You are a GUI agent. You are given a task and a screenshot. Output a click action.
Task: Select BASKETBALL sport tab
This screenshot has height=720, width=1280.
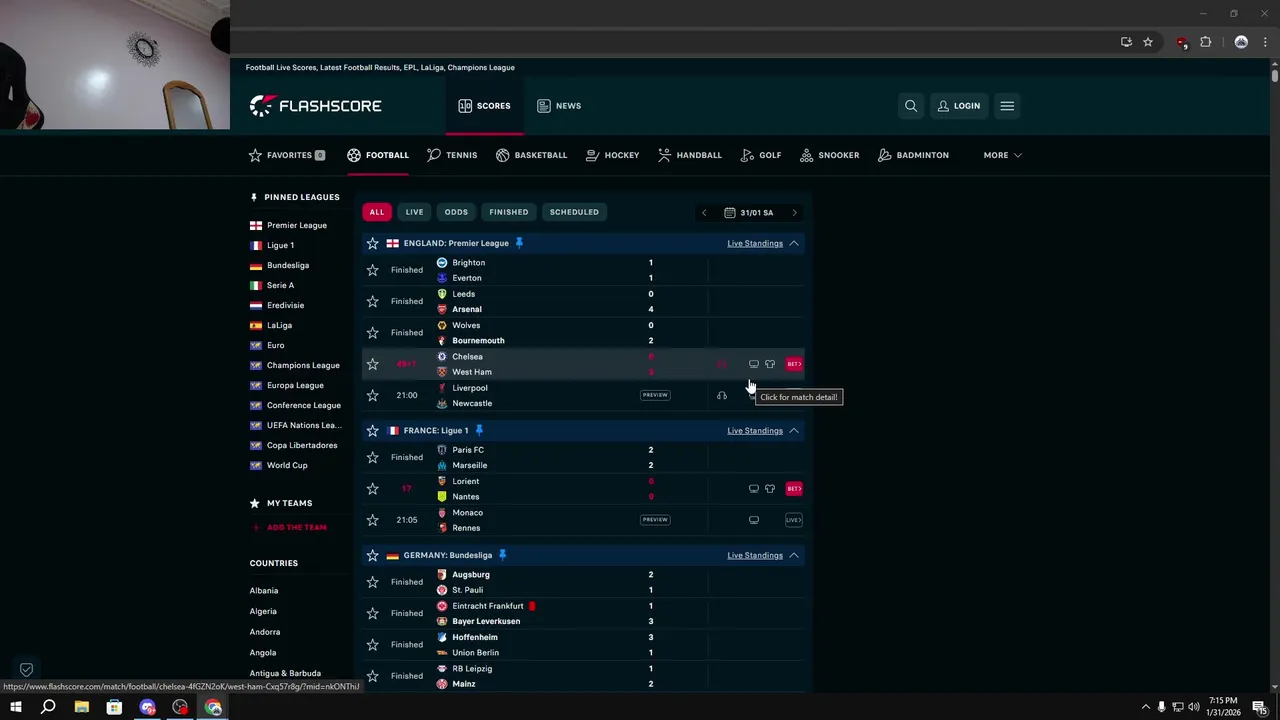pos(531,155)
